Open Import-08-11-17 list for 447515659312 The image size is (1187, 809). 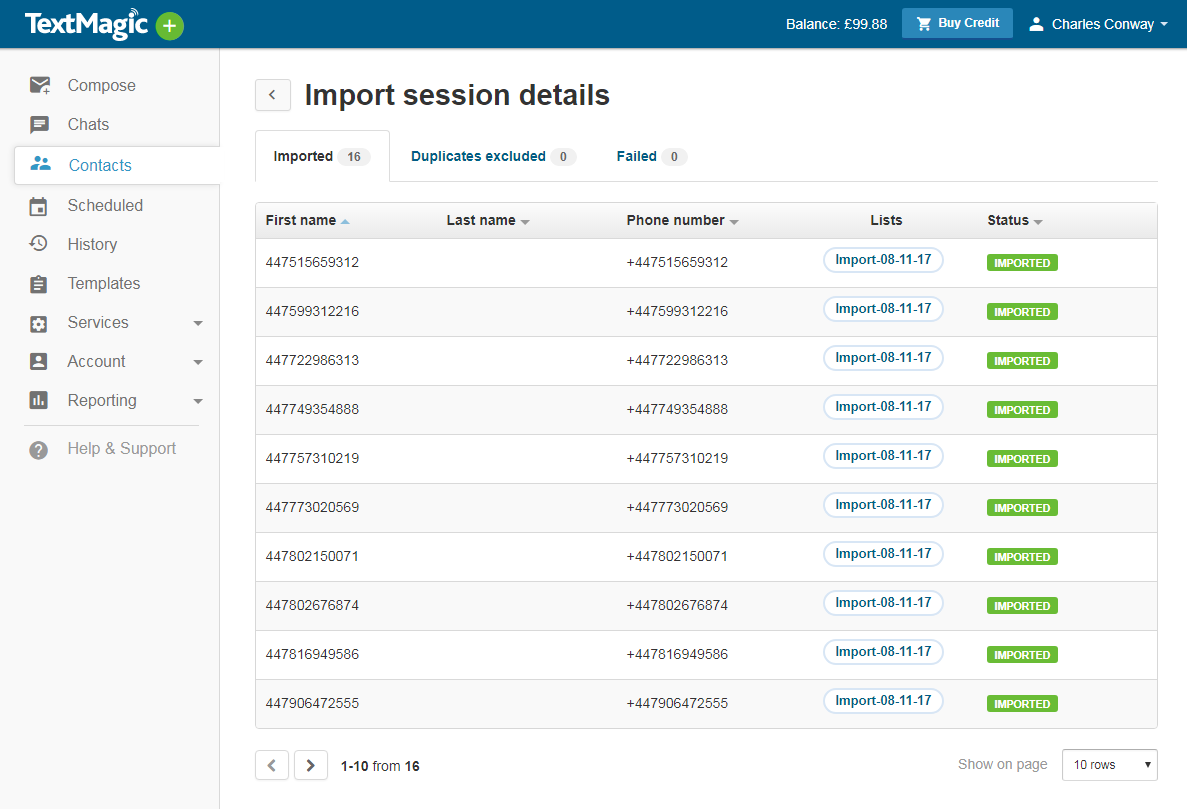pos(883,260)
